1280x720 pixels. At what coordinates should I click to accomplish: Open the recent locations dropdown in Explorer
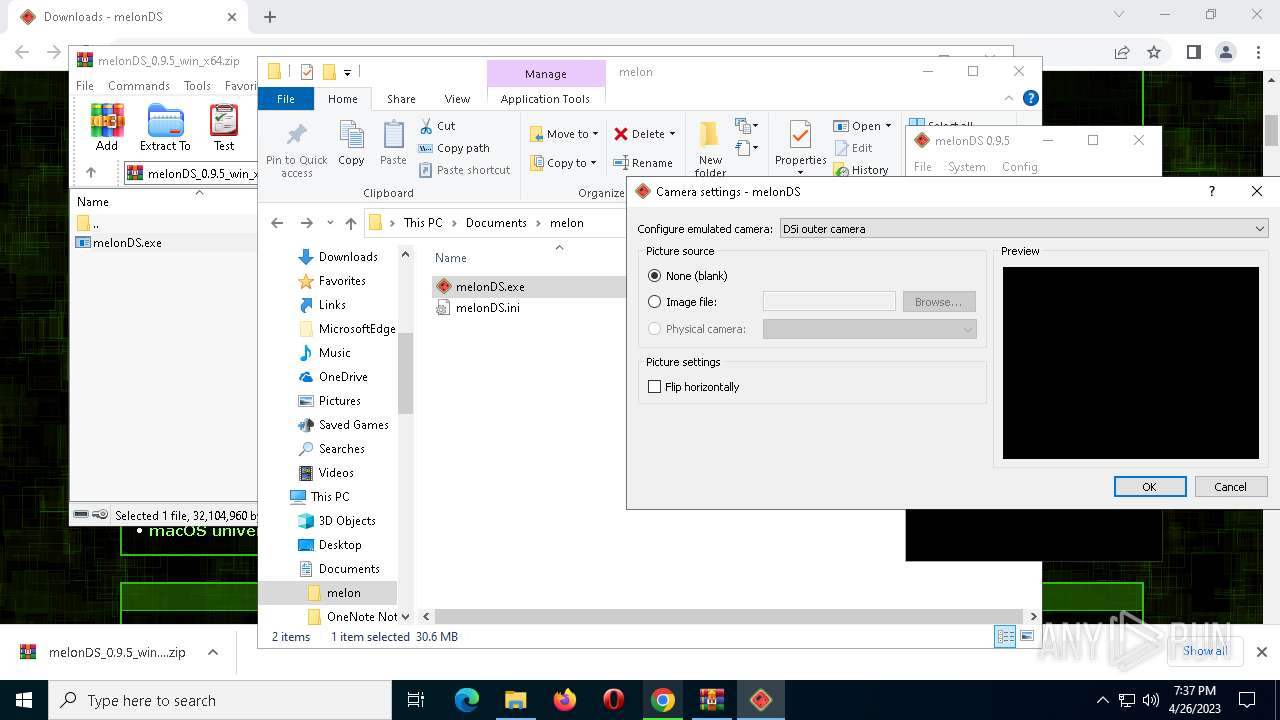tap(330, 223)
